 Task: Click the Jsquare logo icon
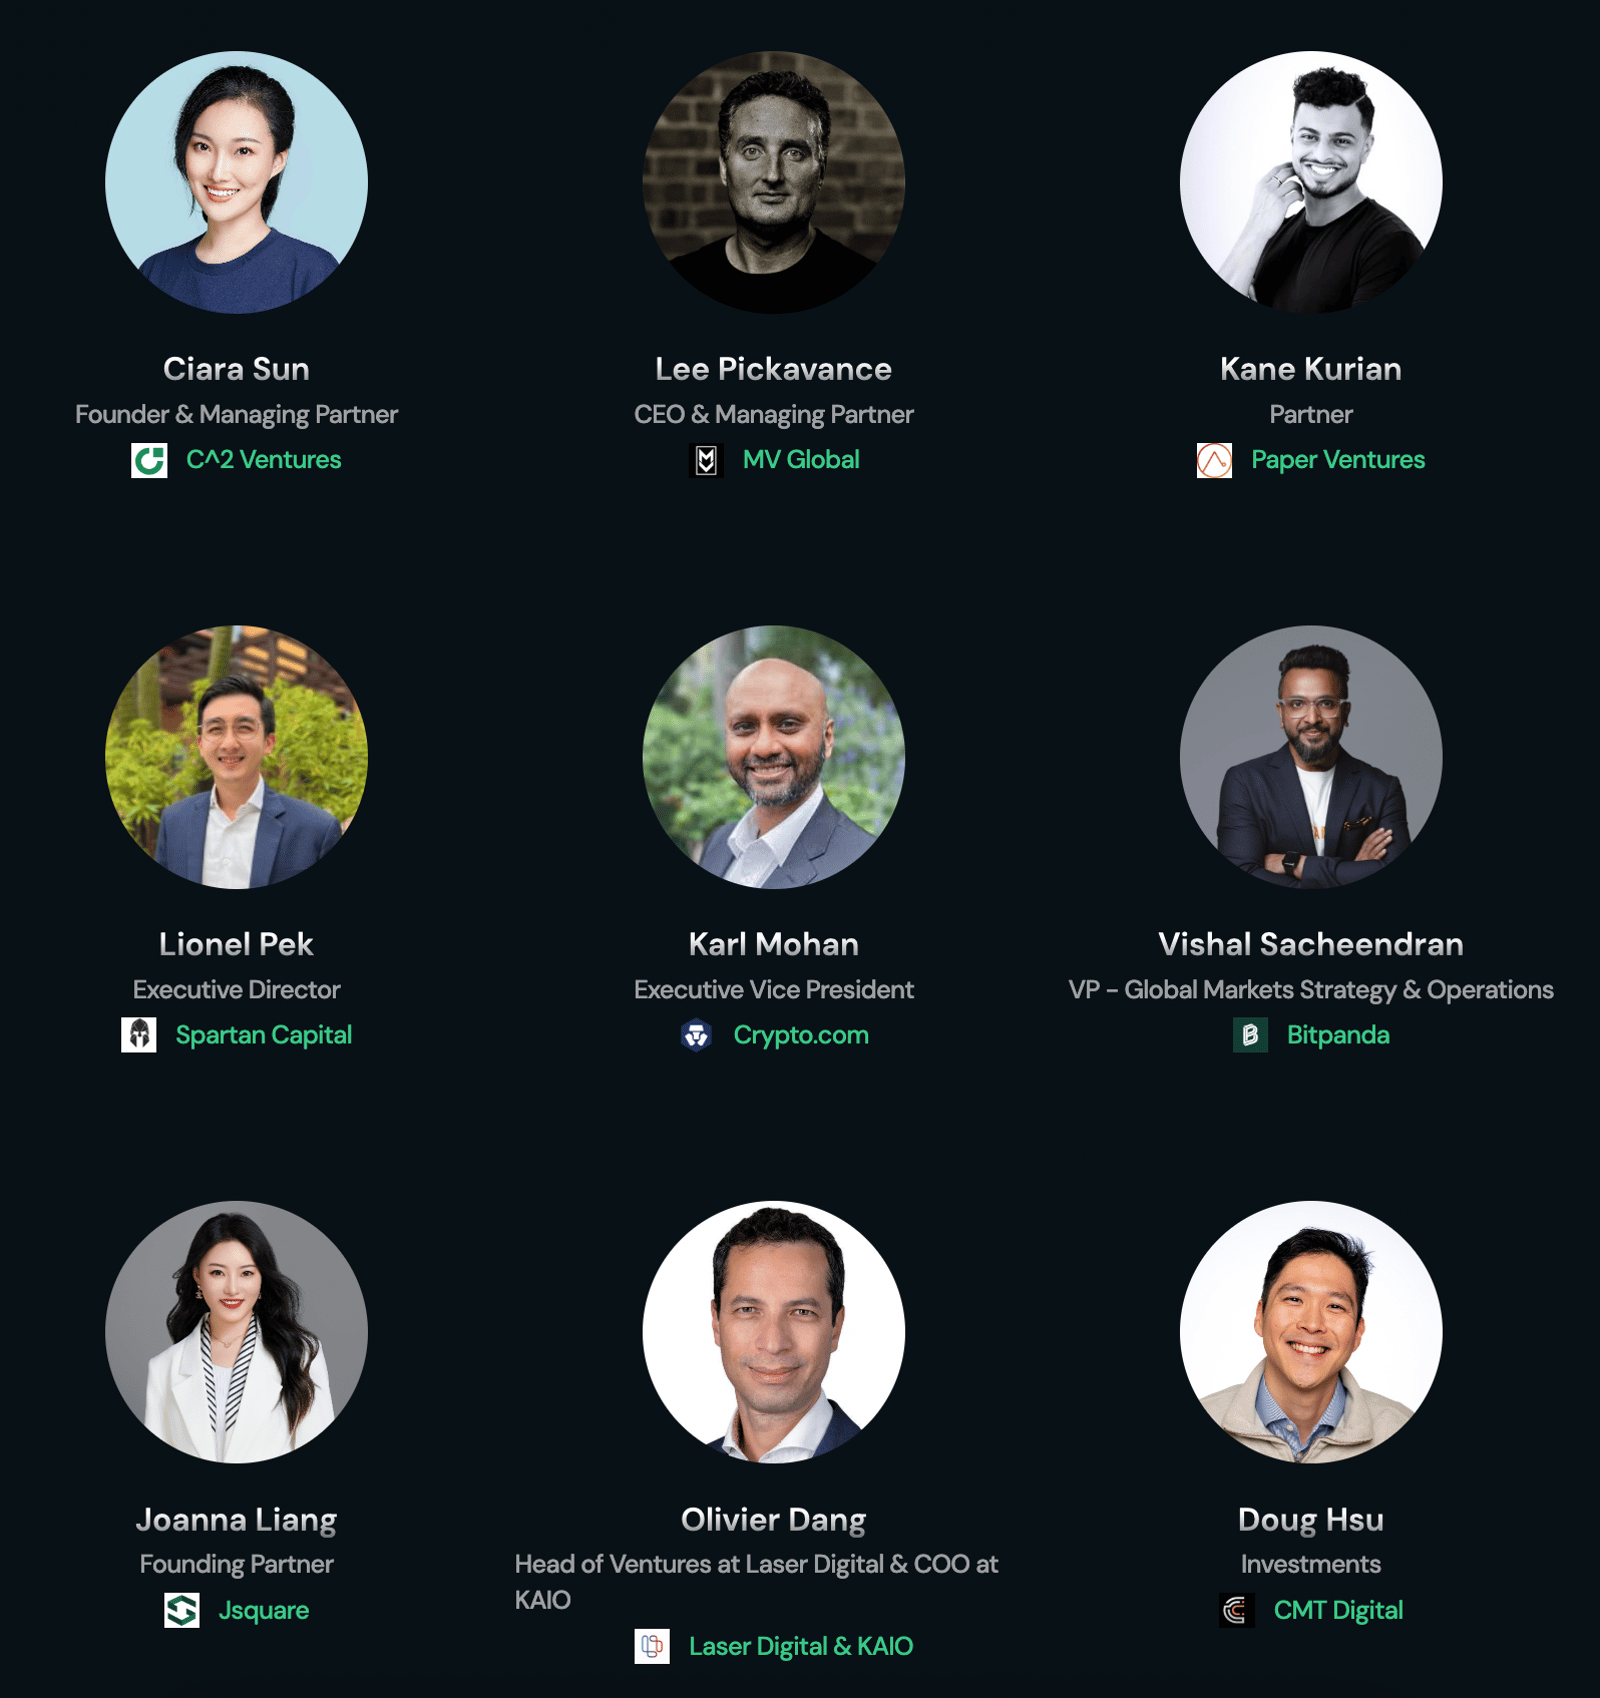[x=182, y=1610]
